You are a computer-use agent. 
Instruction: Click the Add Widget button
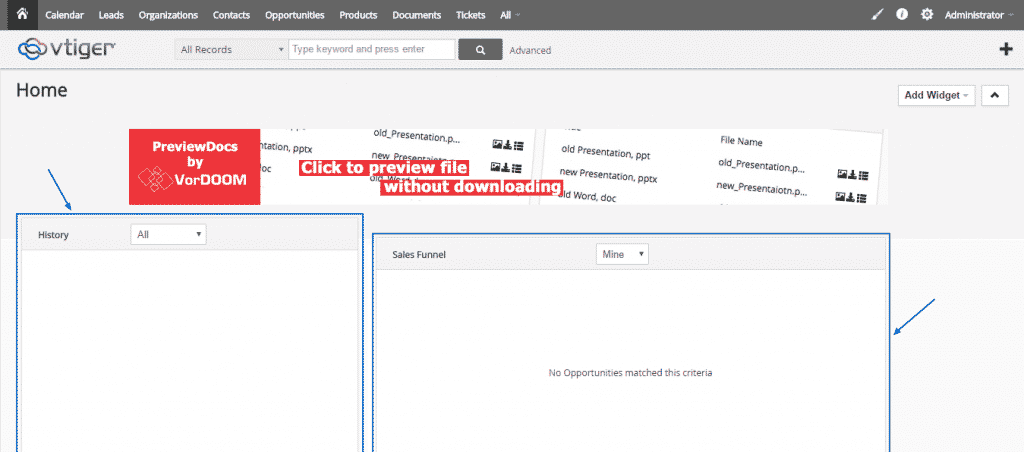tap(937, 95)
